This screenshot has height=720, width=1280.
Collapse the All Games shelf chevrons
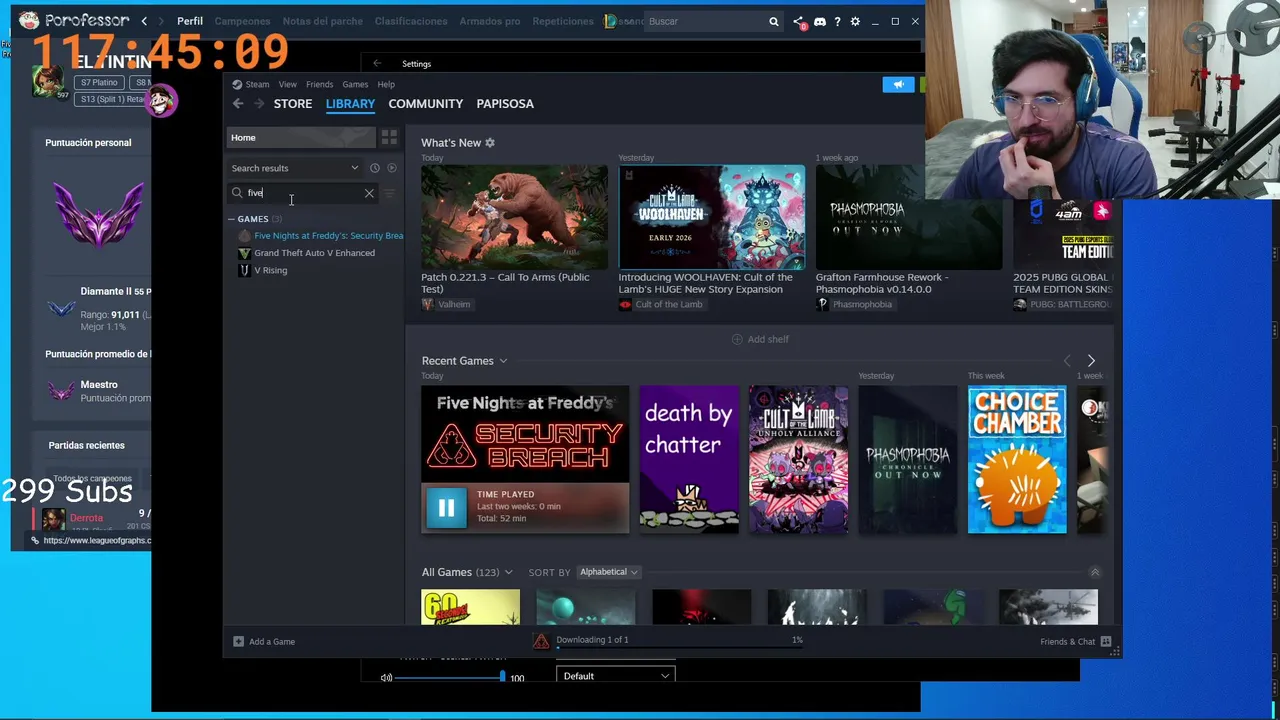(x=1094, y=572)
